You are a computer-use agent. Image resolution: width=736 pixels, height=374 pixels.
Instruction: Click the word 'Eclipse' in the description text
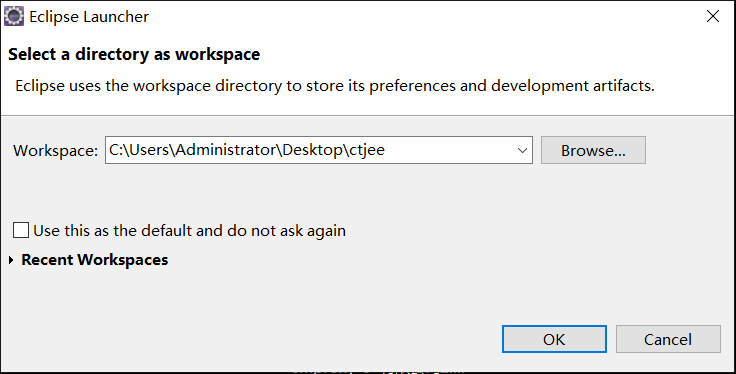[x=40, y=86]
